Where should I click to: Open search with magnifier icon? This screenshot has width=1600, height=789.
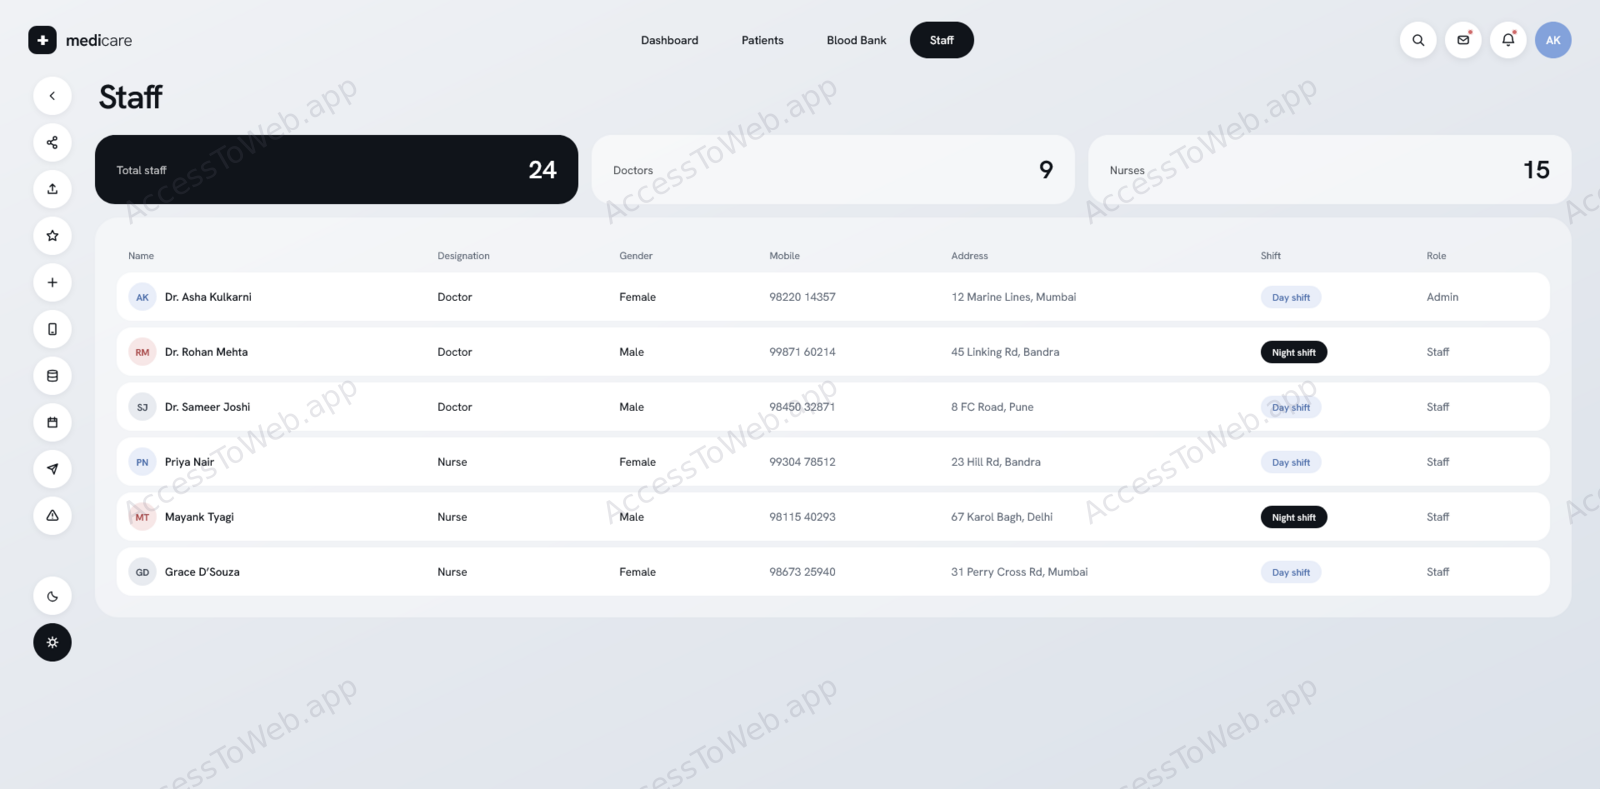(1418, 40)
